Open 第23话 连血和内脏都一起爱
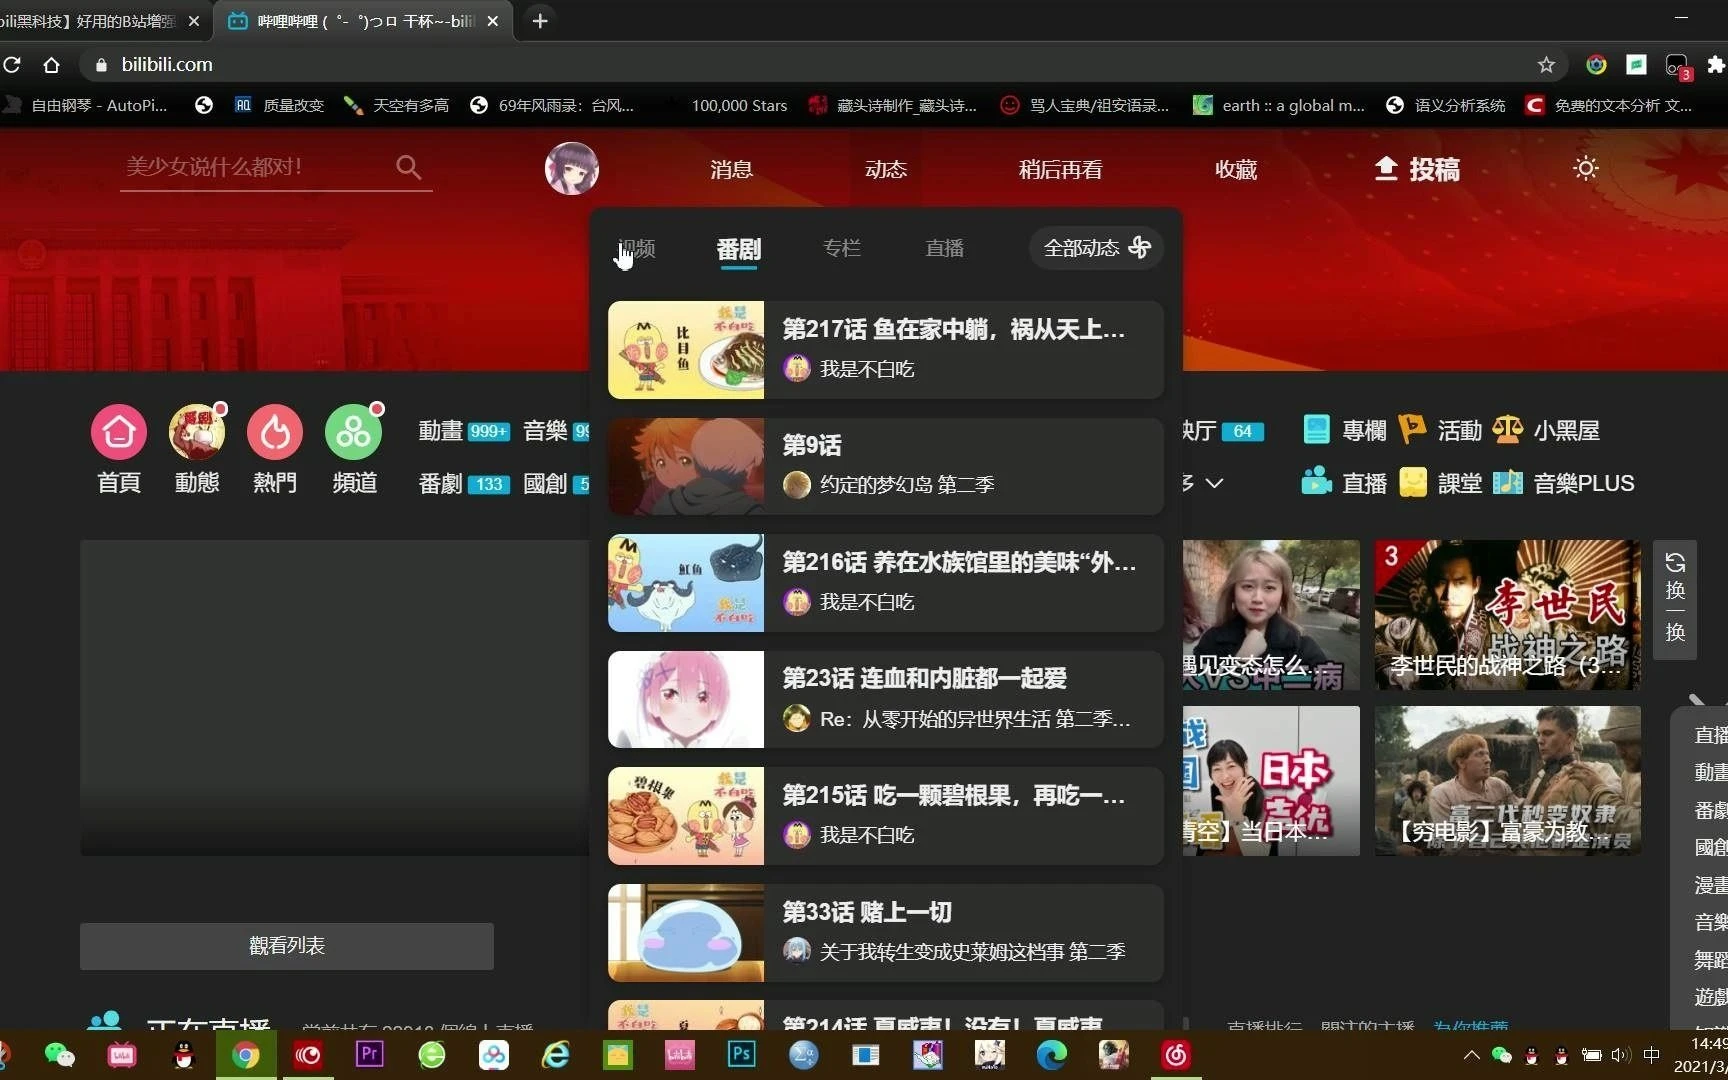The image size is (1728, 1080). (885, 700)
